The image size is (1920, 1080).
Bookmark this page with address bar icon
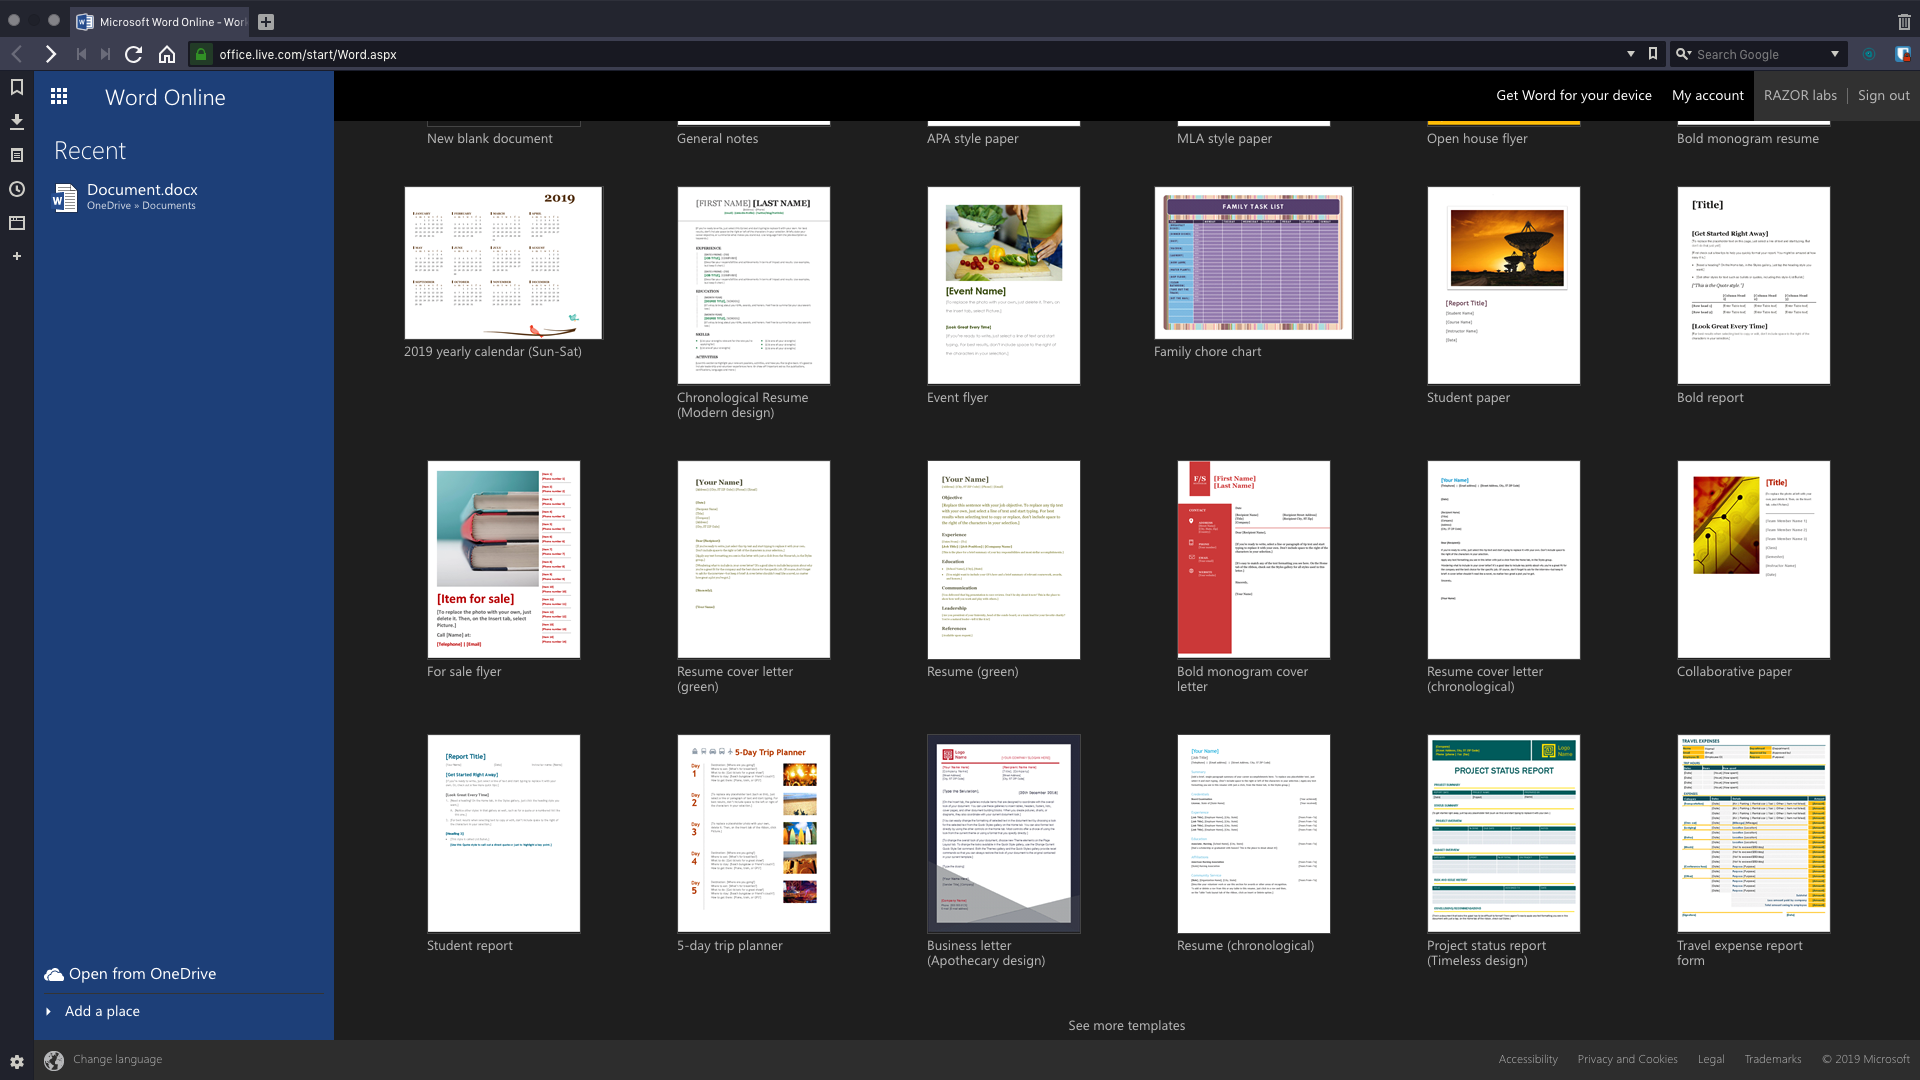point(1653,54)
